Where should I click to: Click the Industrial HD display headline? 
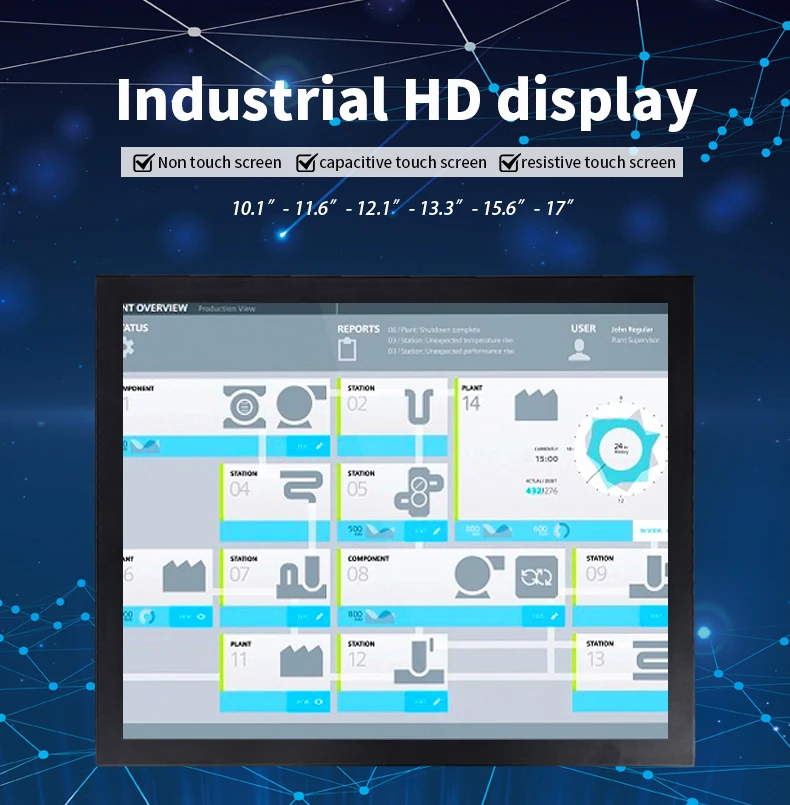click(407, 101)
